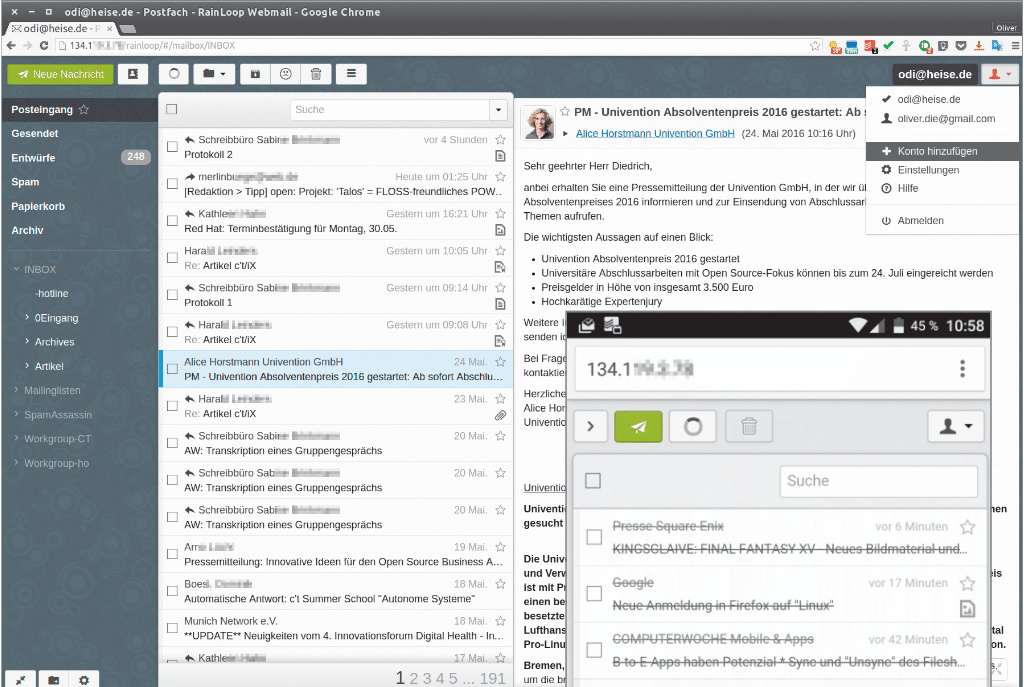This screenshot has height=687, width=1024.
Task: Archive the selected messages
Action: point(255,74)
